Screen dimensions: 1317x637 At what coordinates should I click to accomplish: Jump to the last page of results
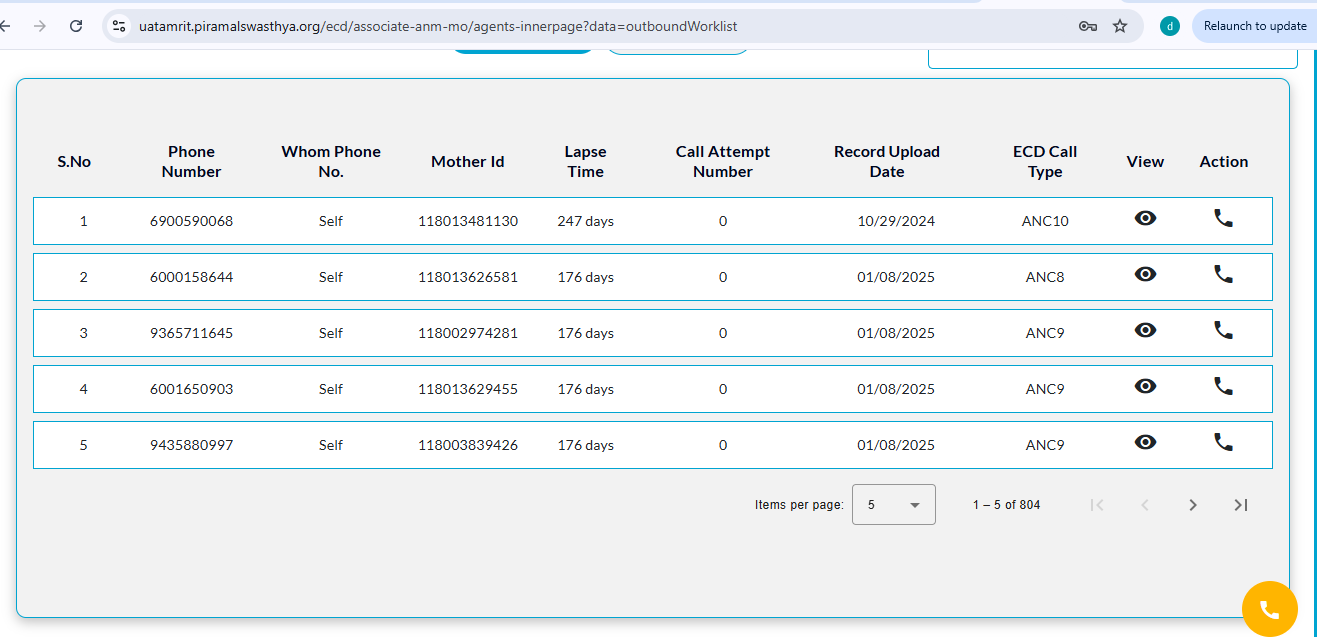[1240, 505]
